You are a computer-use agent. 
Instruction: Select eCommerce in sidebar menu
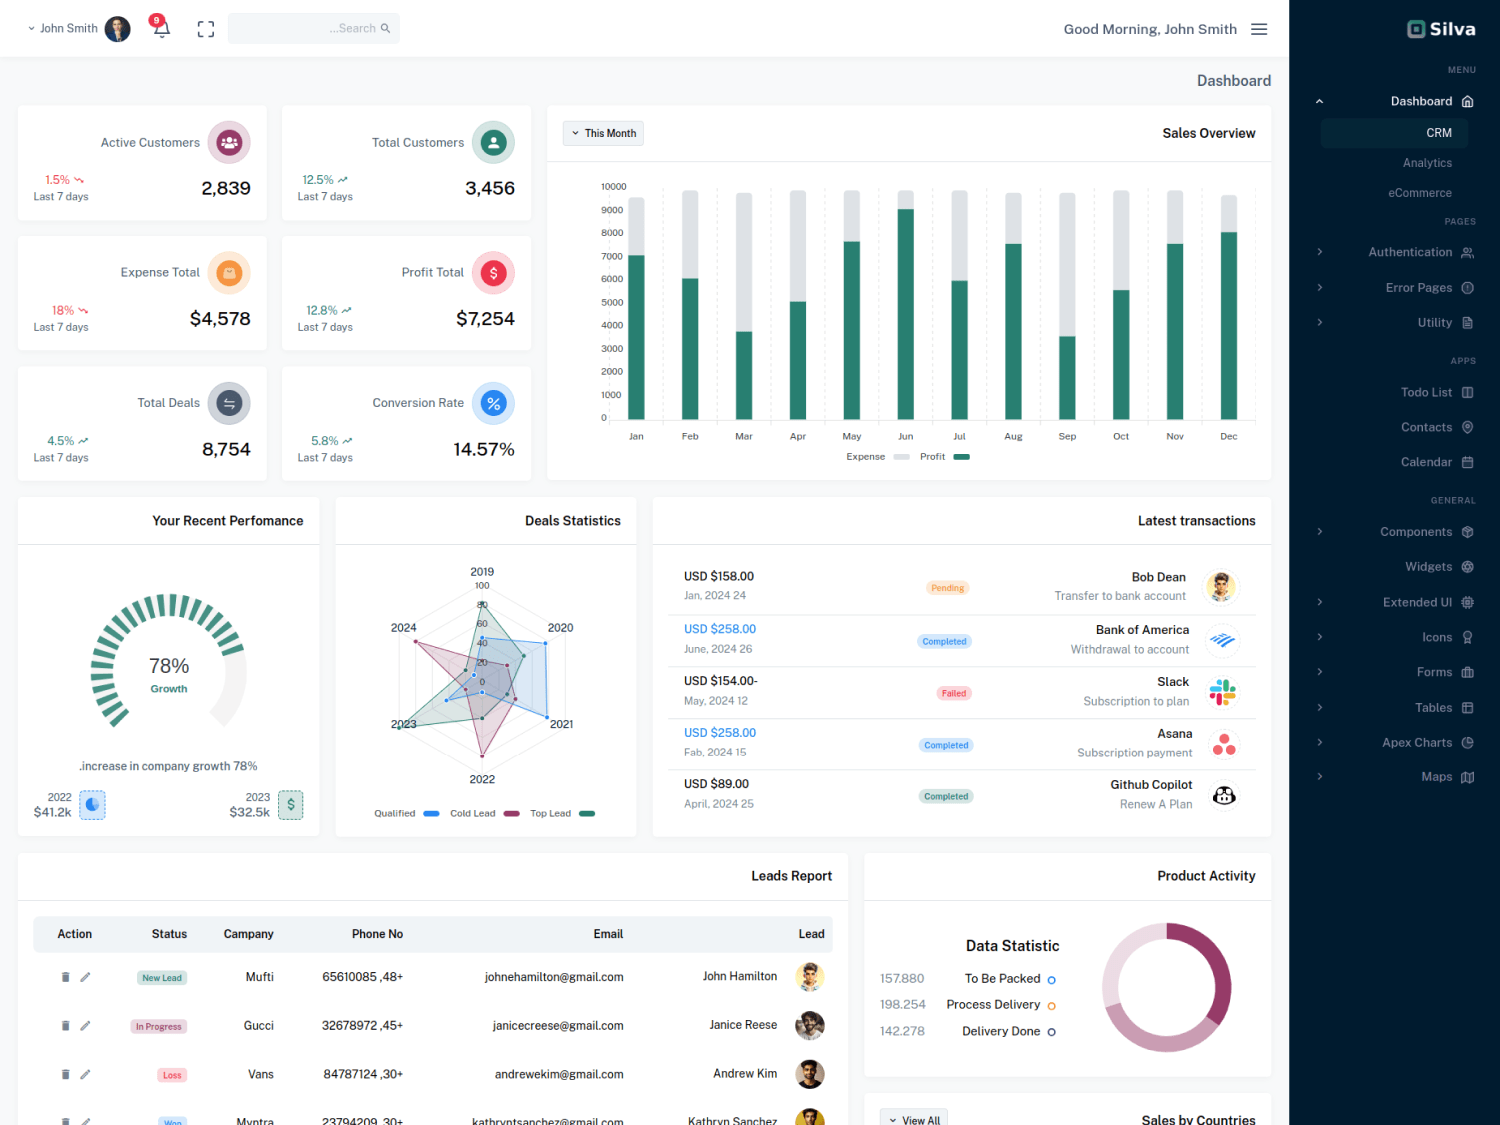point(1419,193)
